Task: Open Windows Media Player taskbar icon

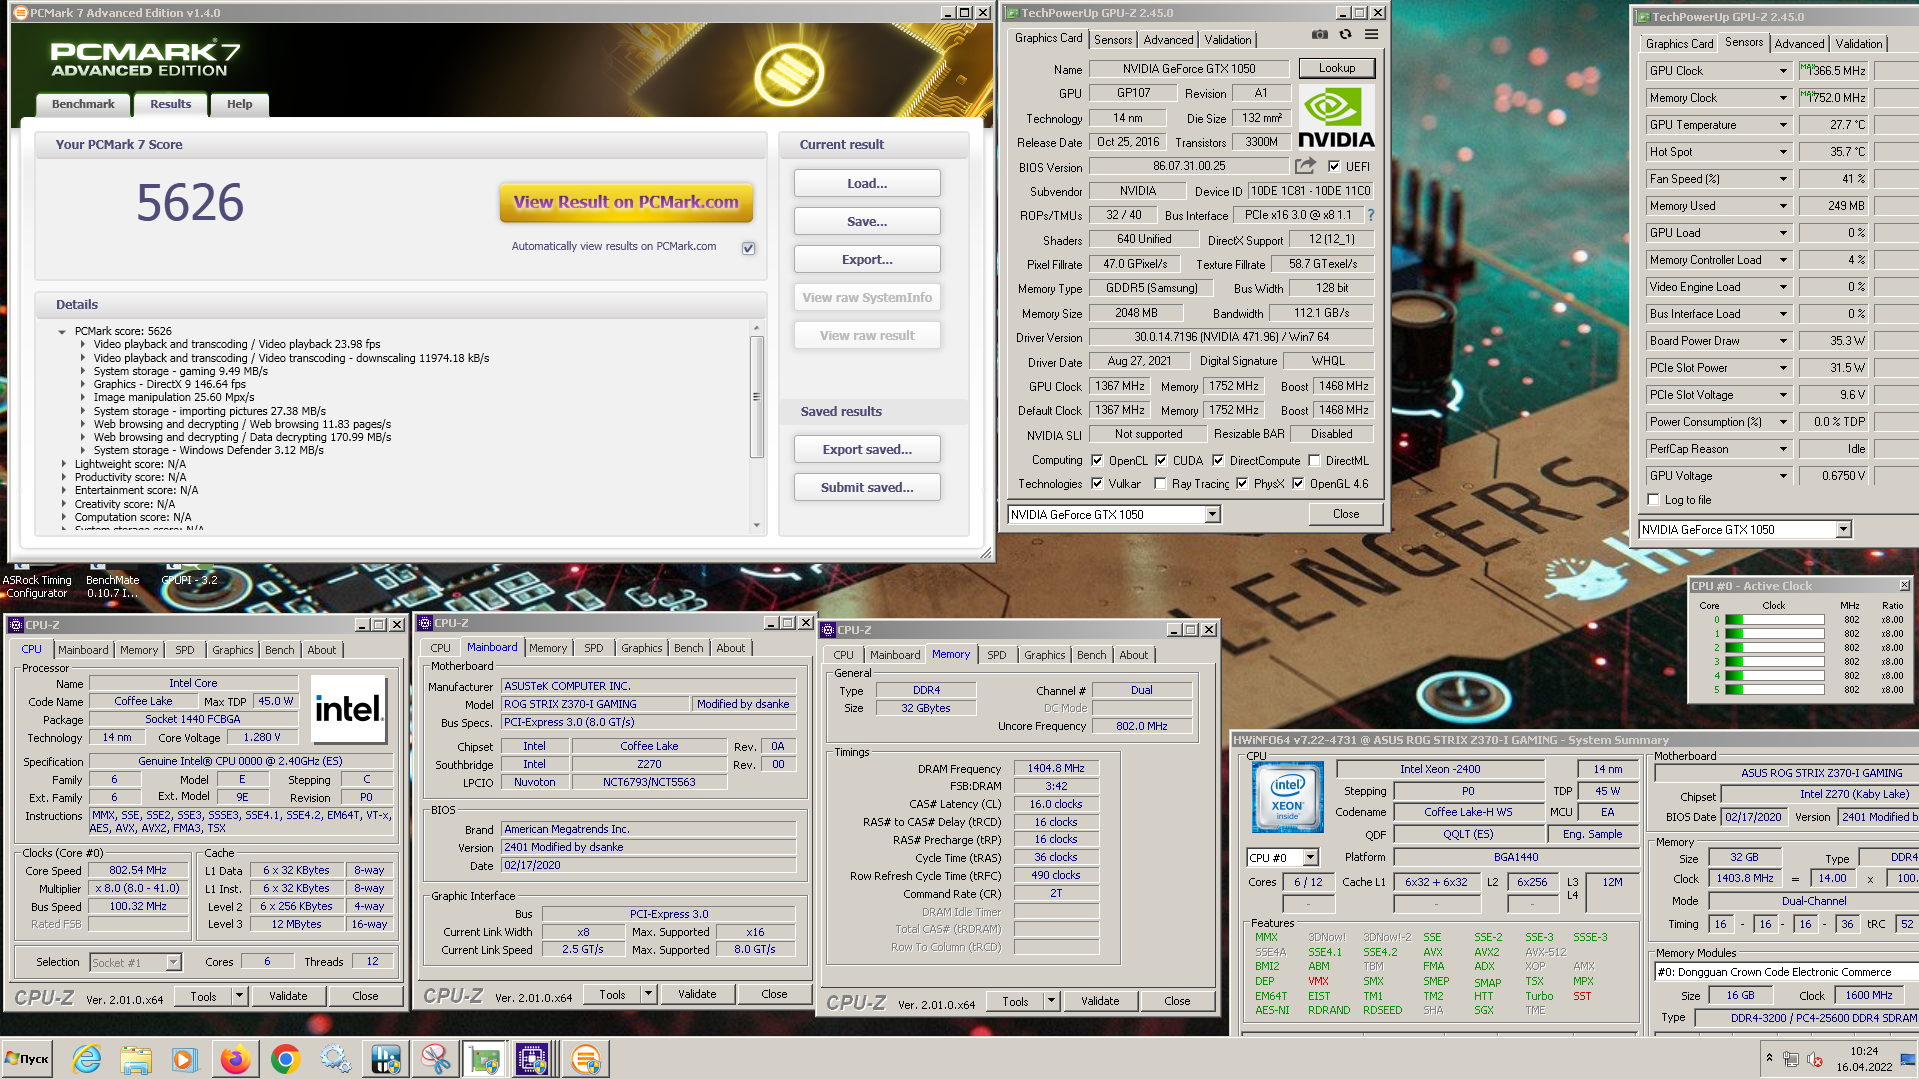Action: (x=184, y=1059)
